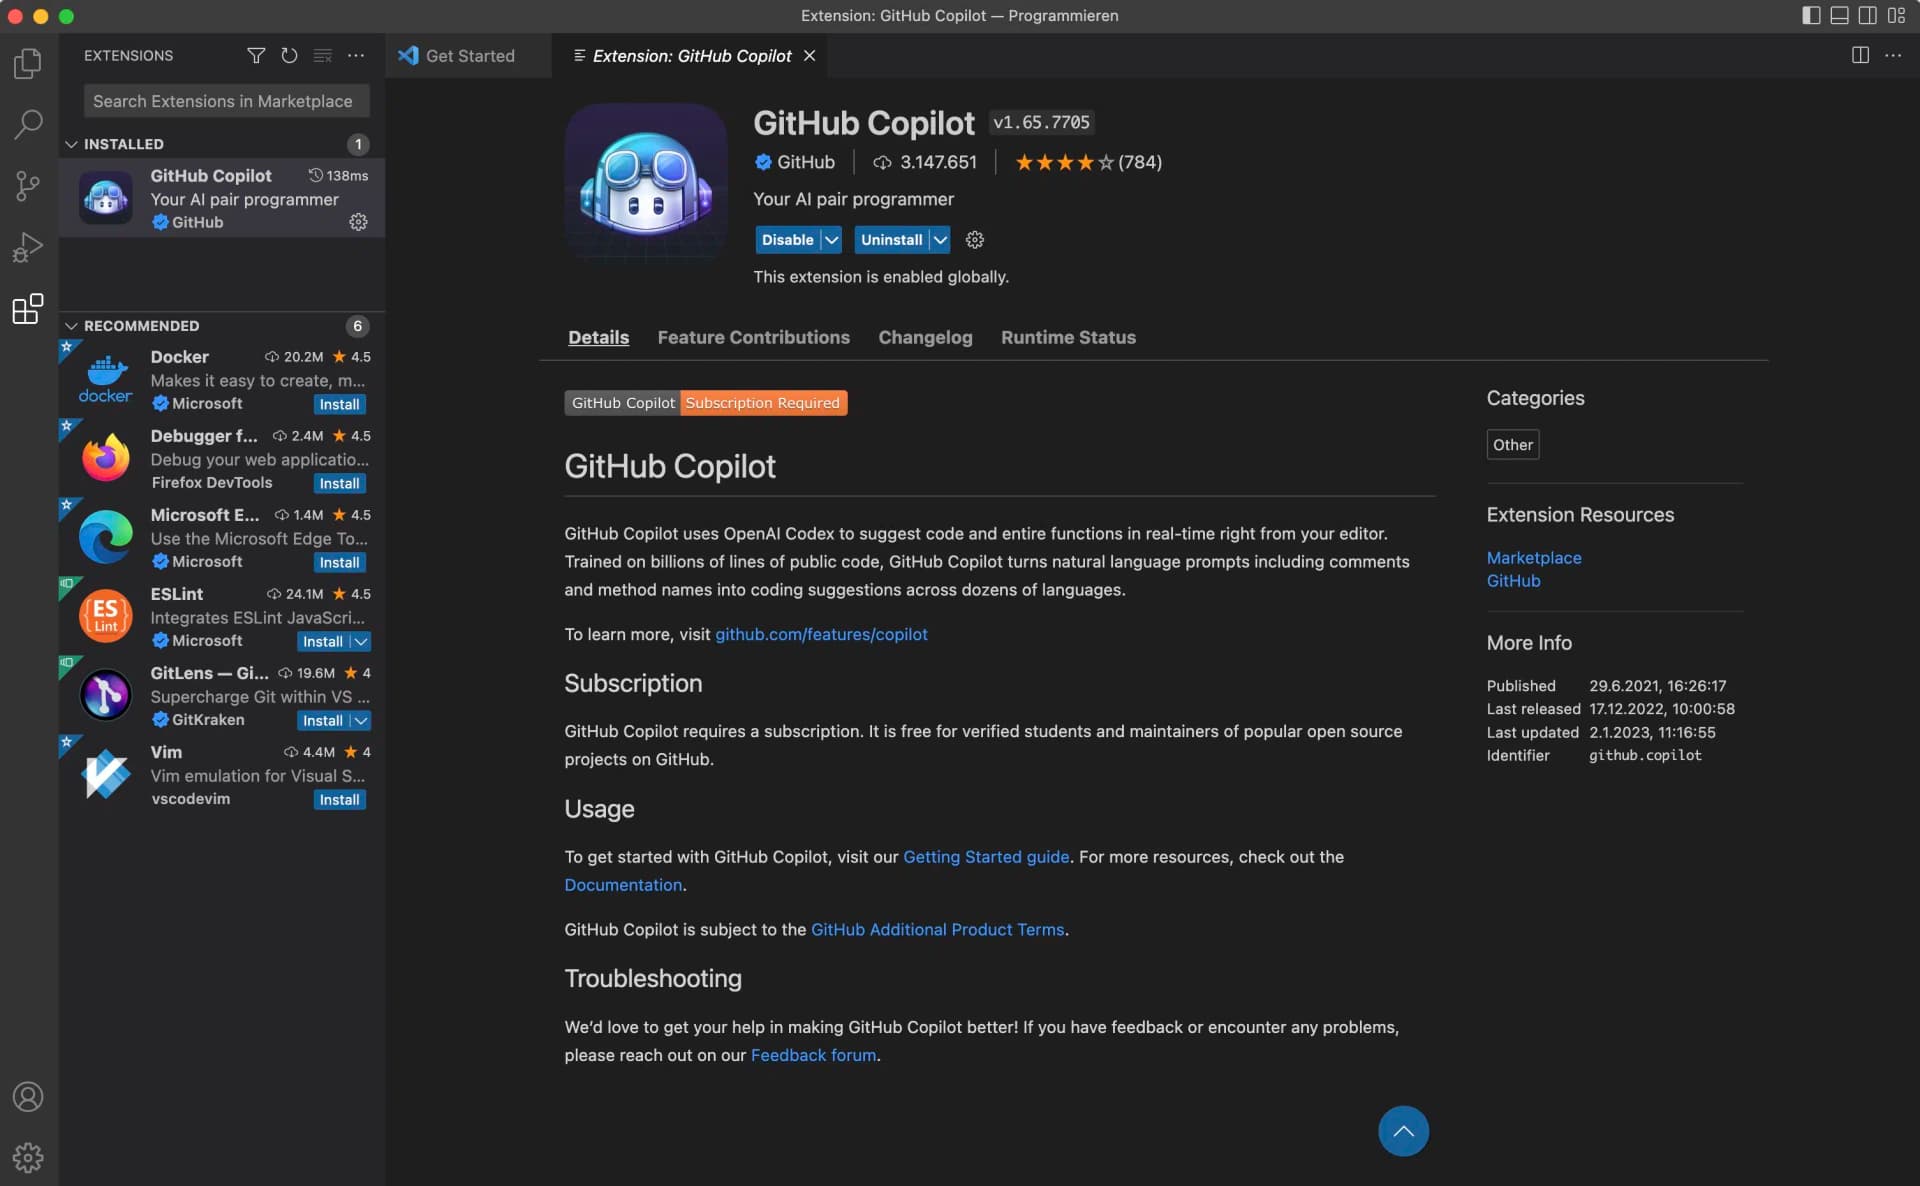Collapse the RECOMMENDED section
Image resolution: width=1920 pixels, height=1186 pixels.
[x=71, y=325]
